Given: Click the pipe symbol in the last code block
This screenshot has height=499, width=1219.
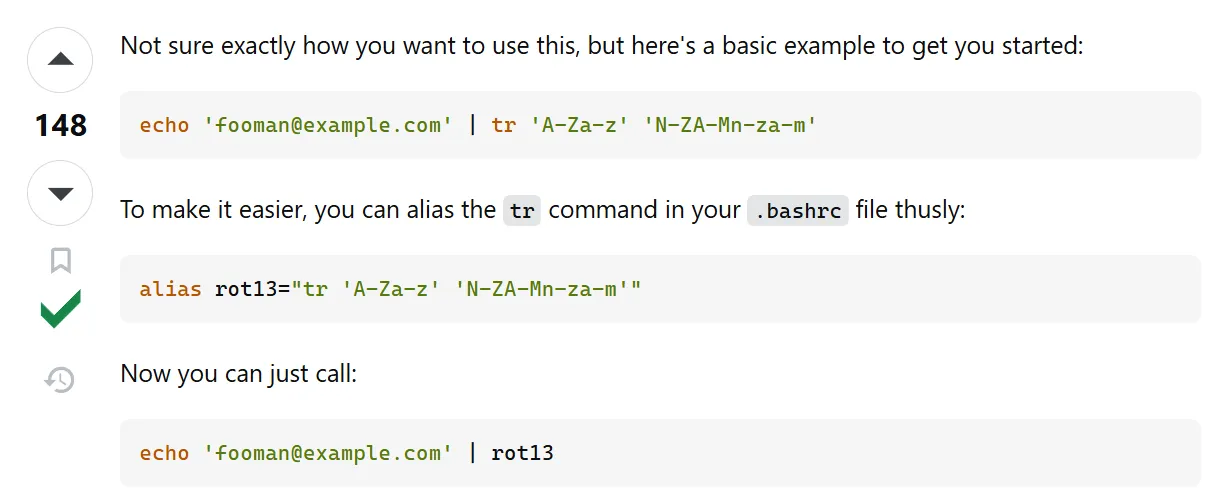Looking at the screenshot, I should 472,453.
